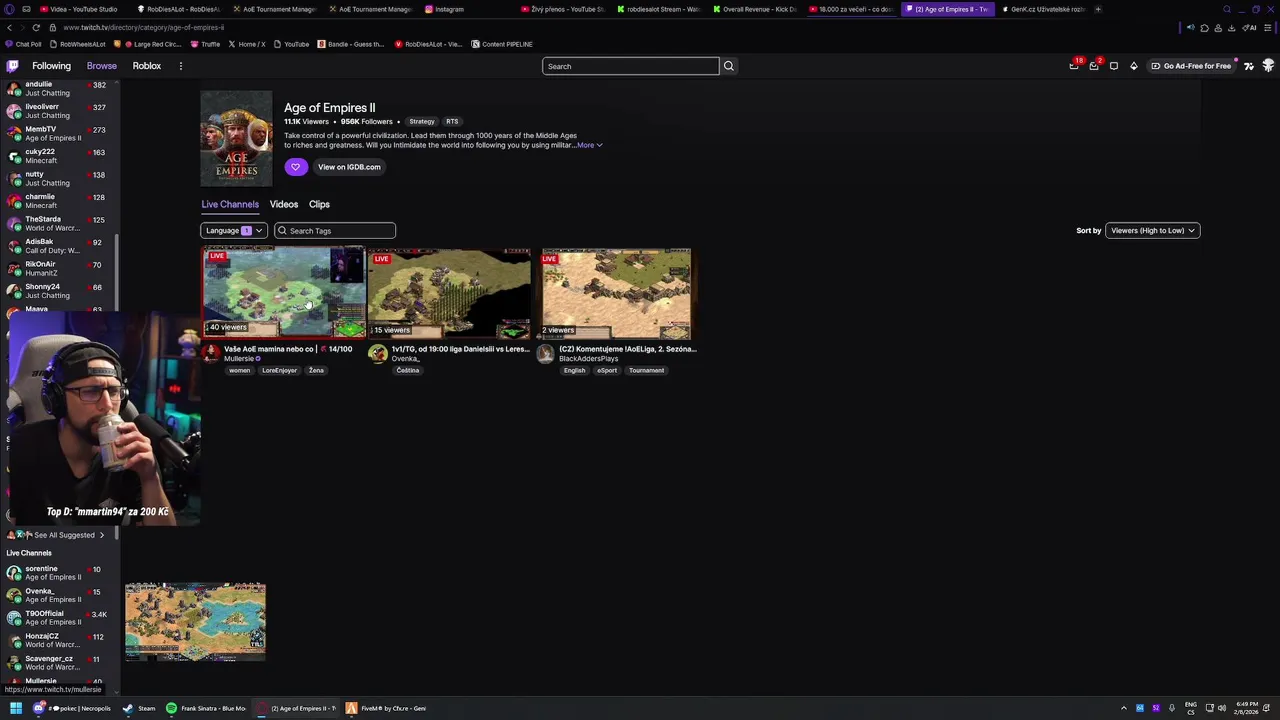Reload page with the browser refresh icon

click(x=36, y=28)
